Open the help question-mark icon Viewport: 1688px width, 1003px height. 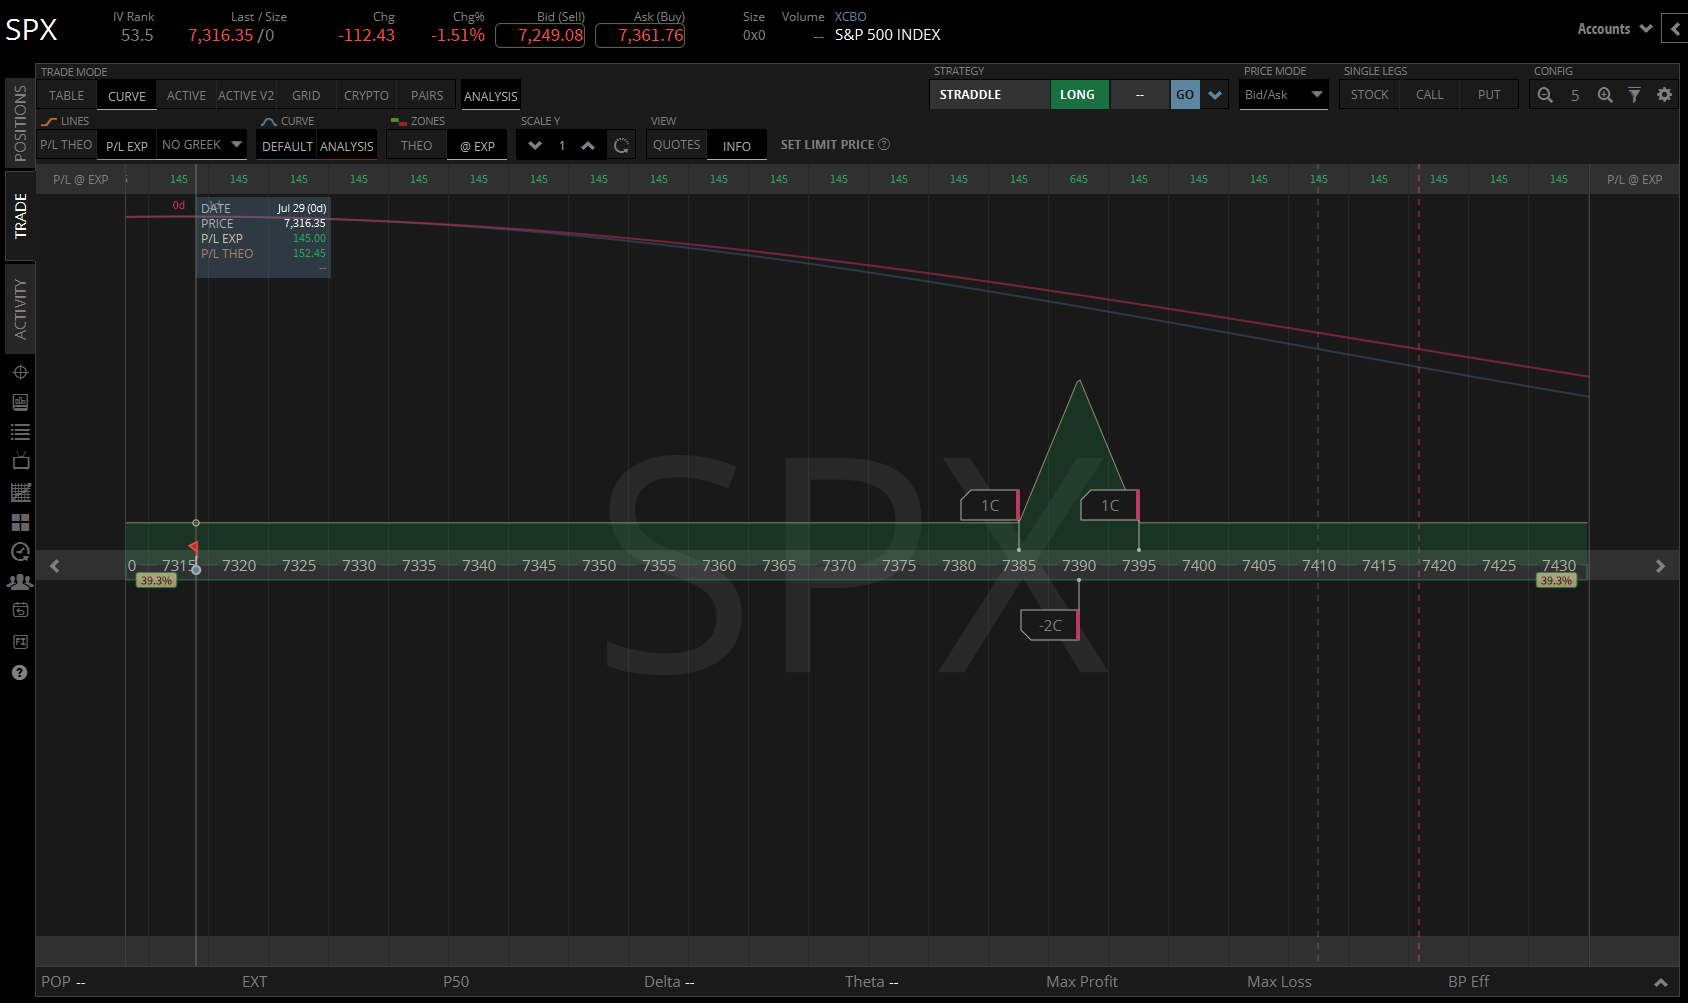coord(19,672)
